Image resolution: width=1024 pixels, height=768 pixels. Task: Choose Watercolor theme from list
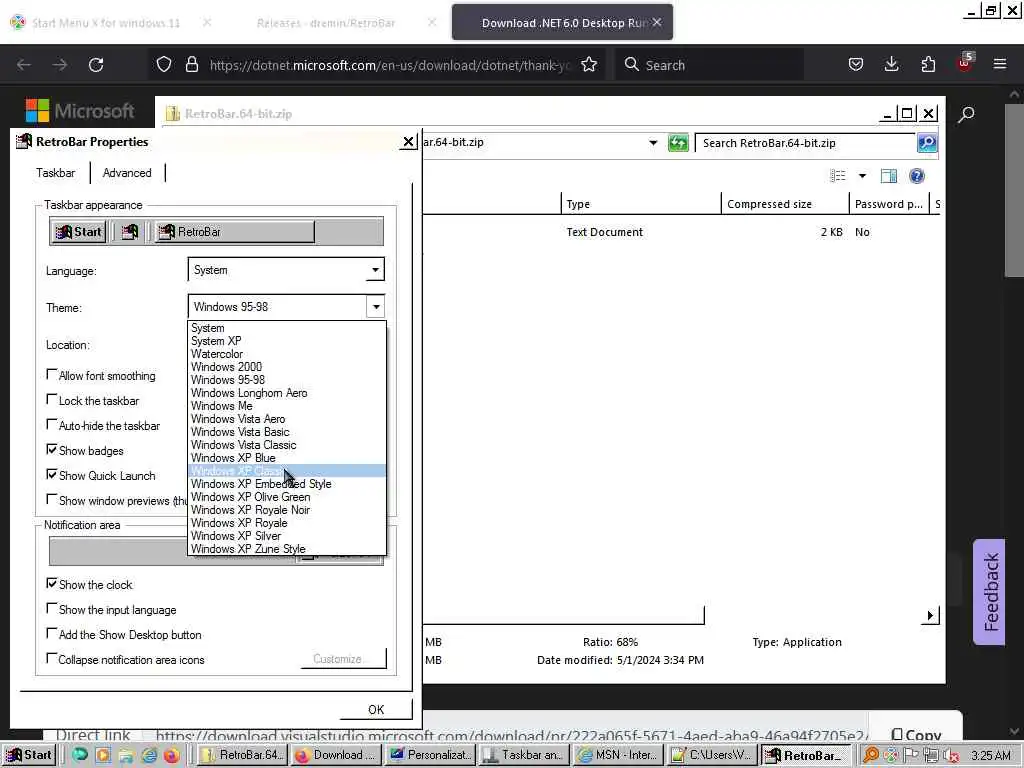pyautogui.click(x=287, y=353)
